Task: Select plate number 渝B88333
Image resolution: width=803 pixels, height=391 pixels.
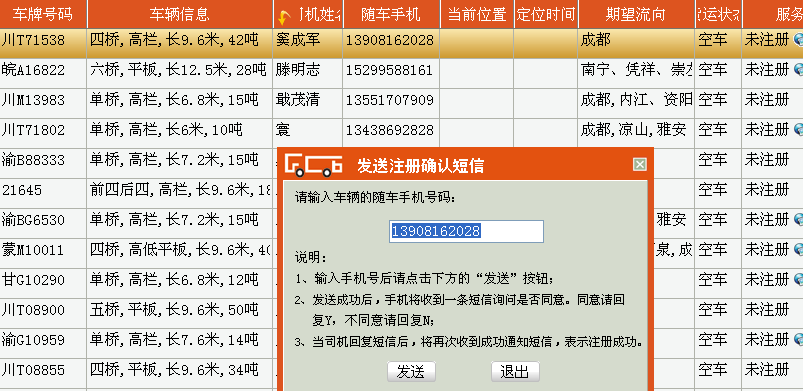Action: [34, 160]
